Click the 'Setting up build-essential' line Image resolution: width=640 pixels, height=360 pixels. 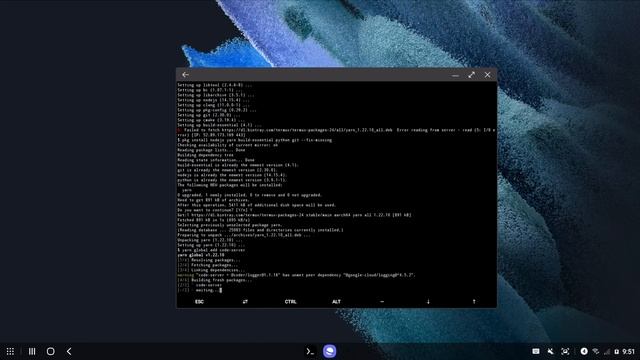pos(219,125)
